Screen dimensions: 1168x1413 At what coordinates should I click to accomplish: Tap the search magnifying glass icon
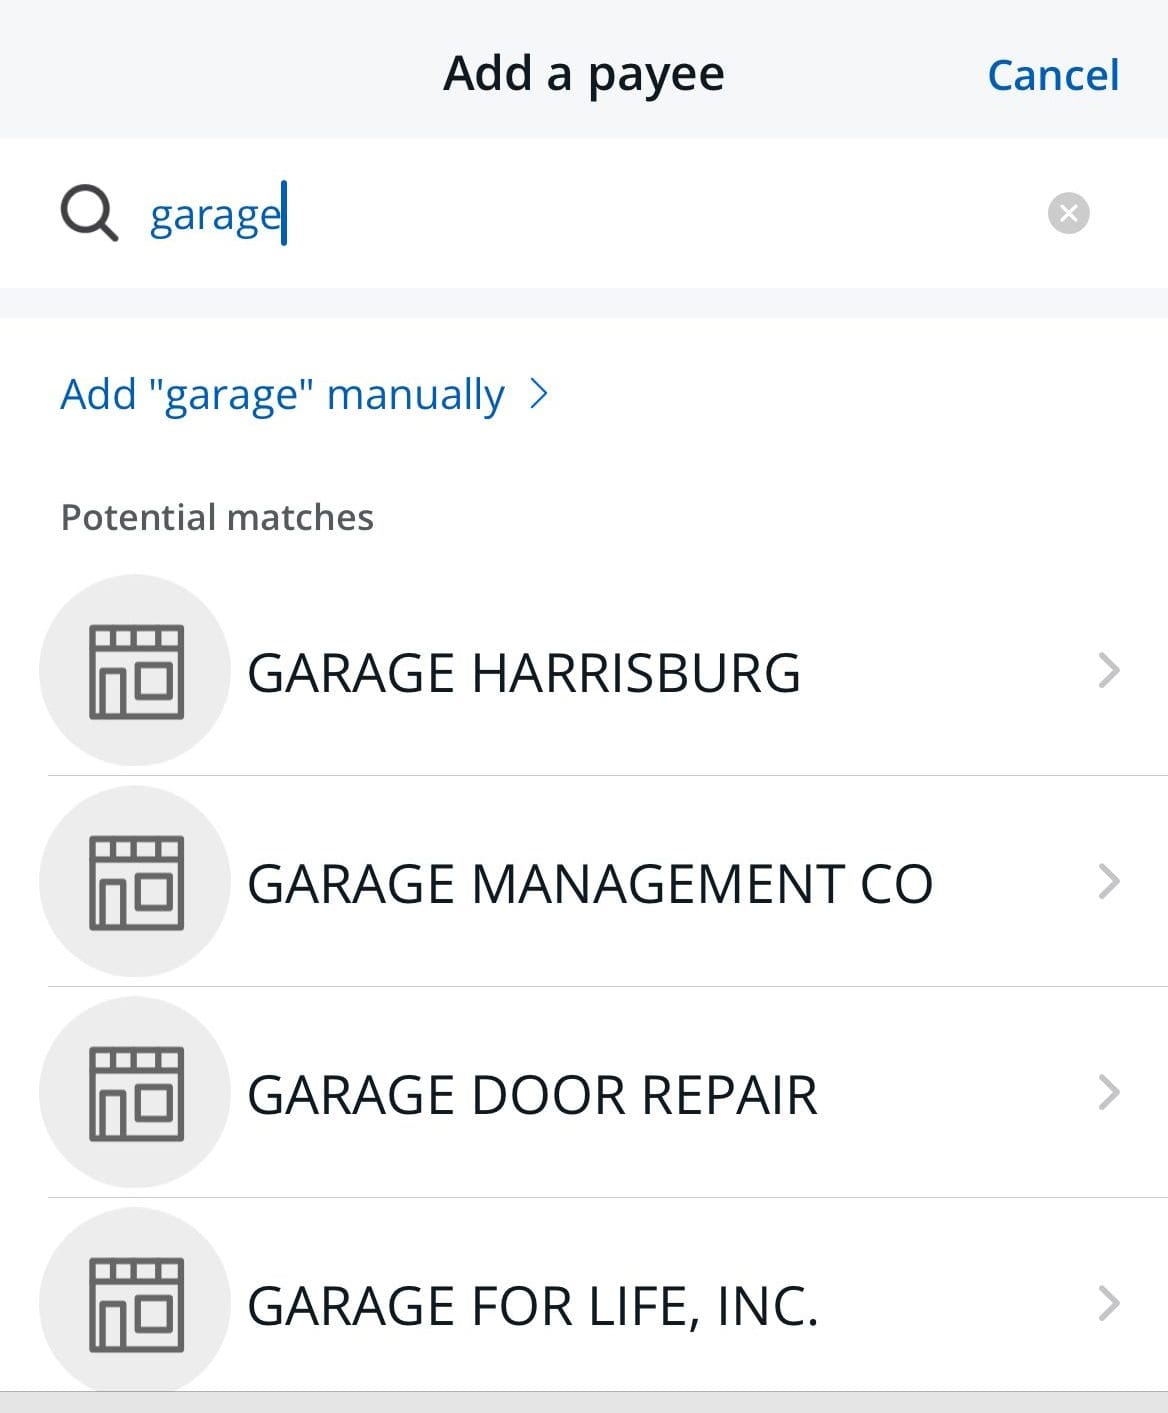pos(89,214)
